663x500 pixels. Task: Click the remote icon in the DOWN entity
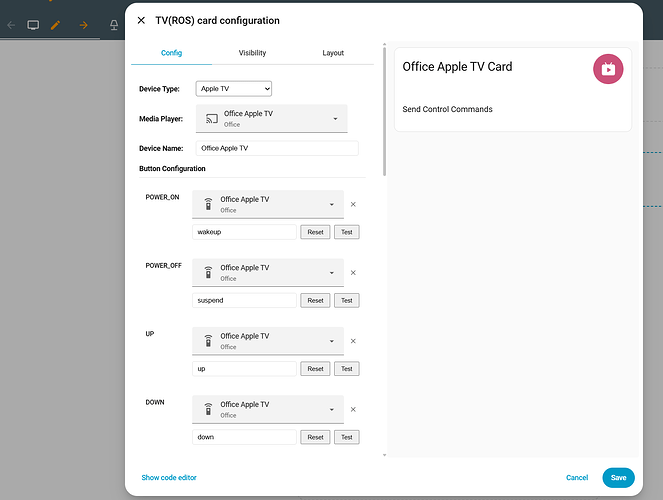pyautogui.click(x=208, y=409)
